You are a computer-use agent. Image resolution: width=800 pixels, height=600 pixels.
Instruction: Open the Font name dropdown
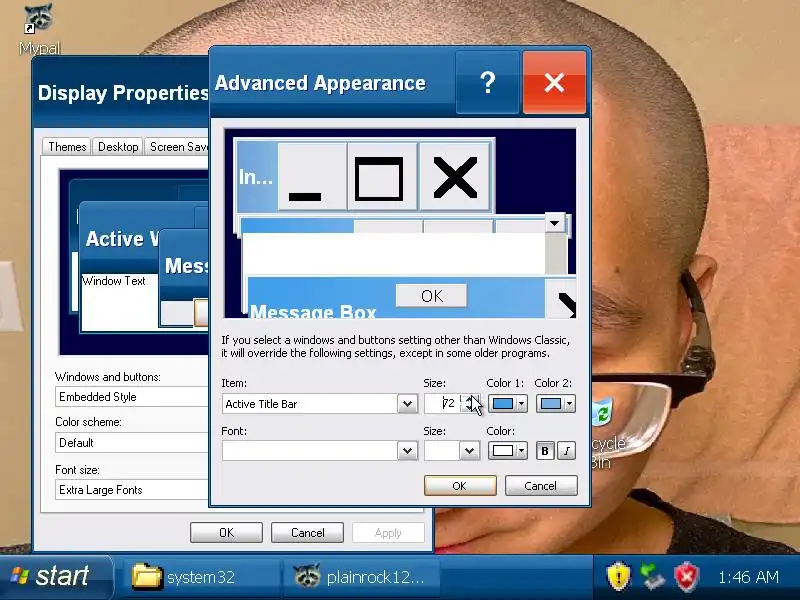click(x=407, y=451)
